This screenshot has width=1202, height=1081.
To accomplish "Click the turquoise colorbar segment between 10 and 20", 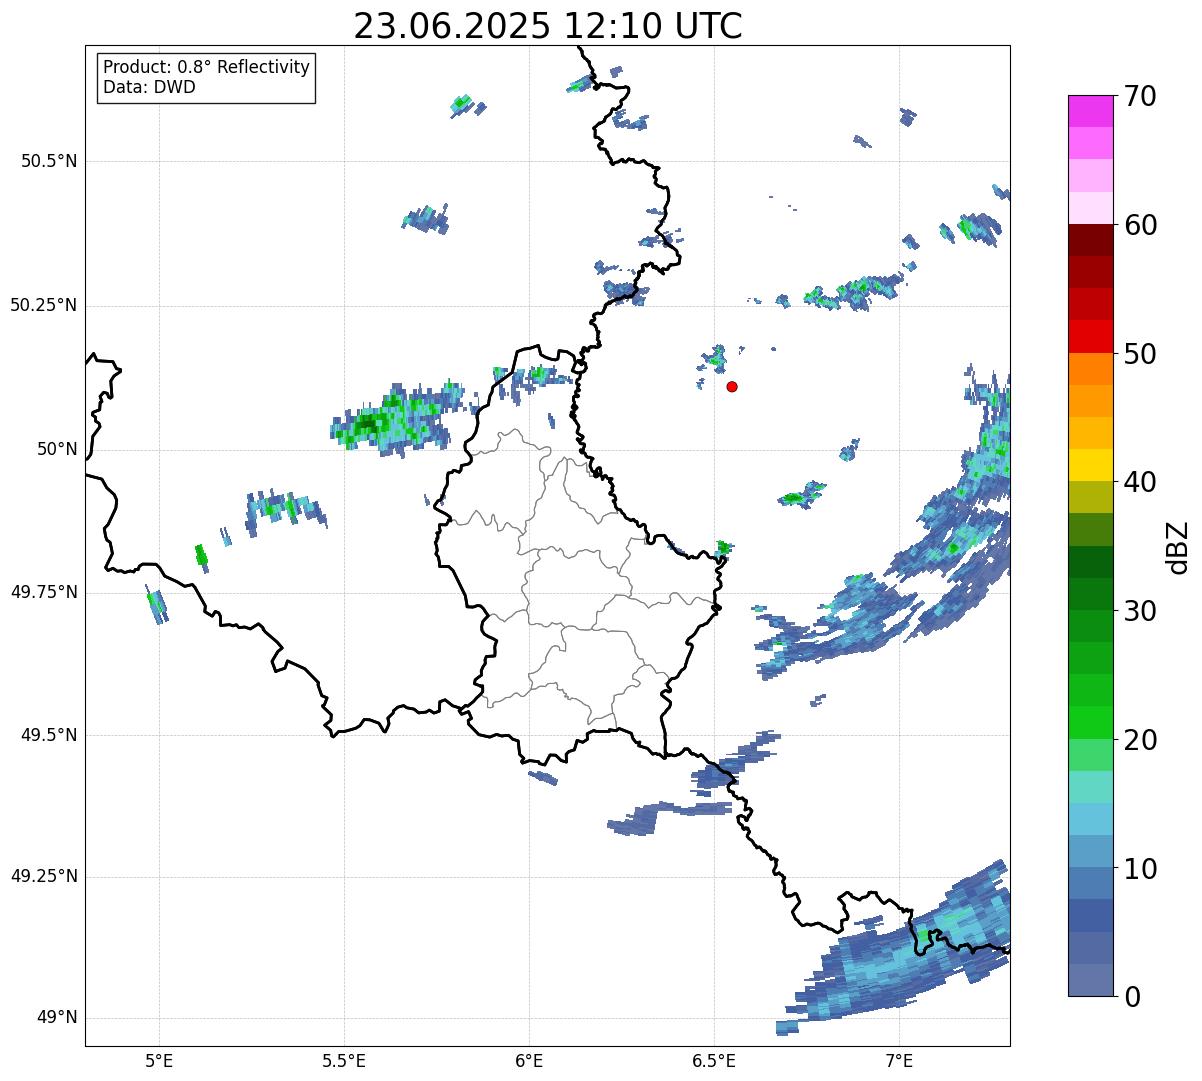I will (x=1091, y=787).
